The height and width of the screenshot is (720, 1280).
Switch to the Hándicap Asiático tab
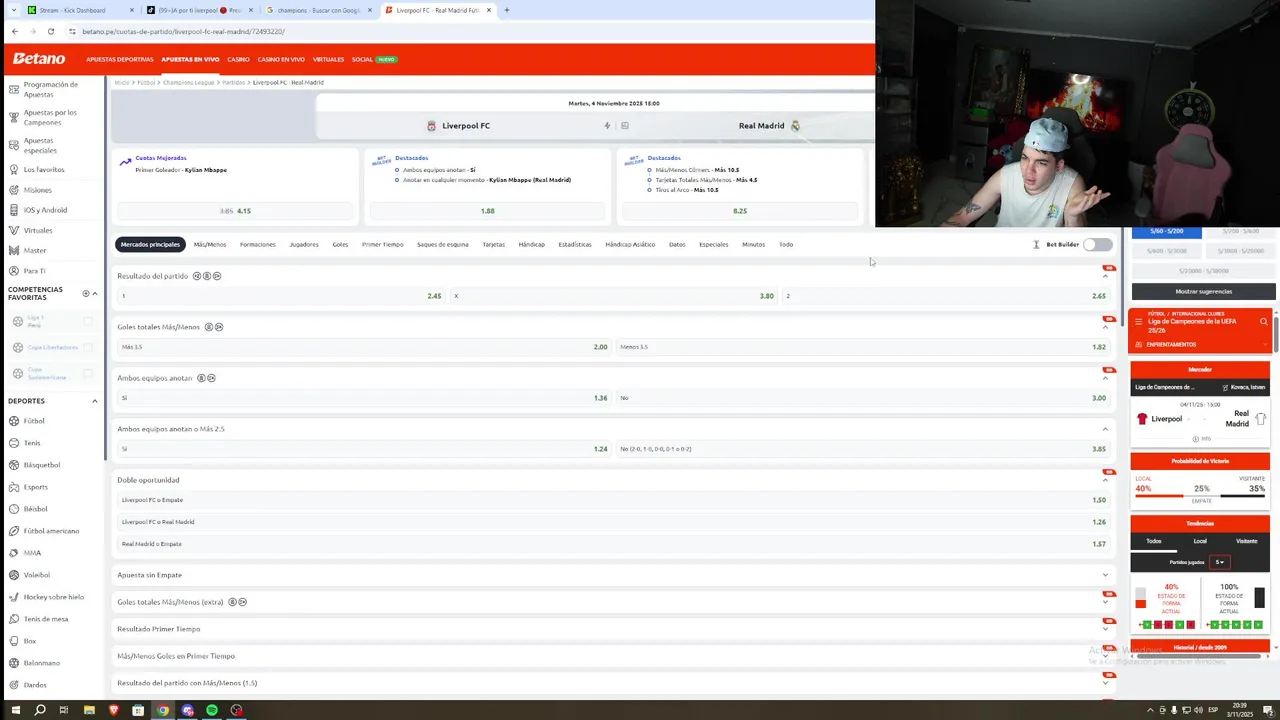pos(630,244)
